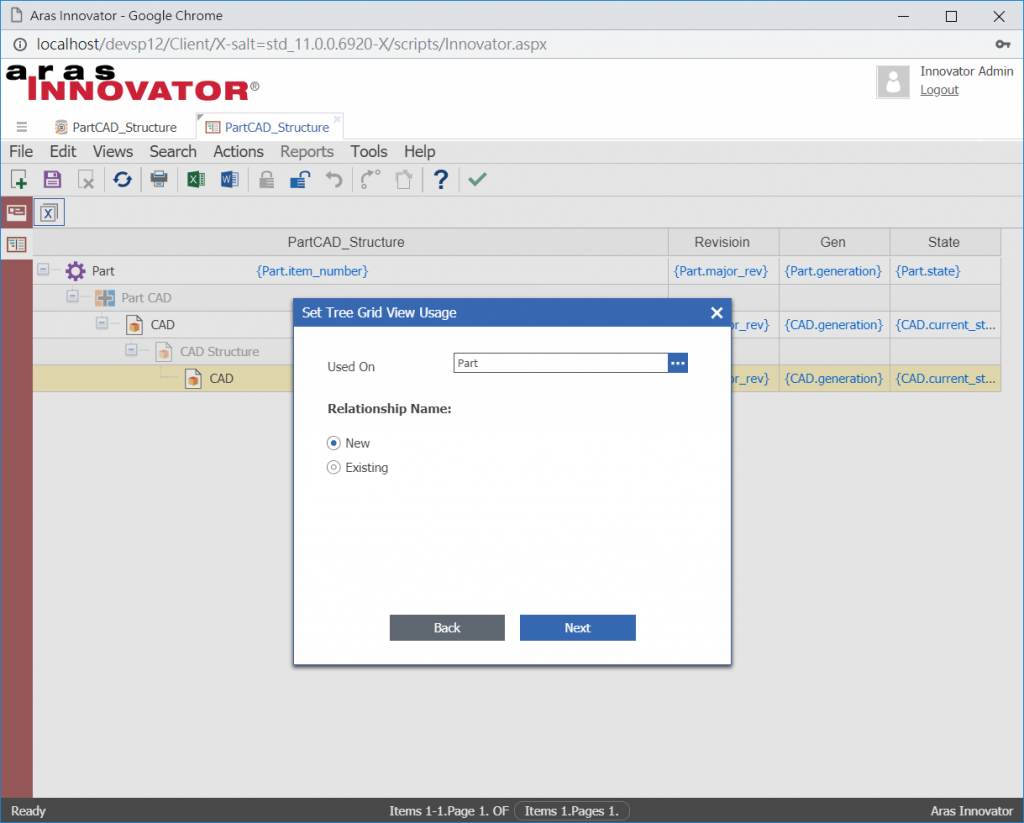
Task: Open the Views menu
Action: click(112, 152)
